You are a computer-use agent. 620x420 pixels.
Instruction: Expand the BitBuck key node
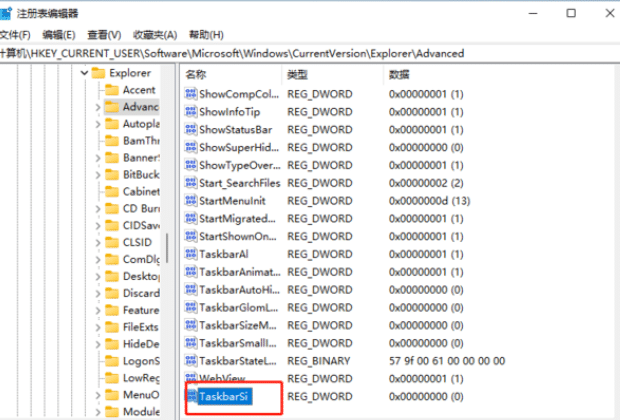coord(98,175)
